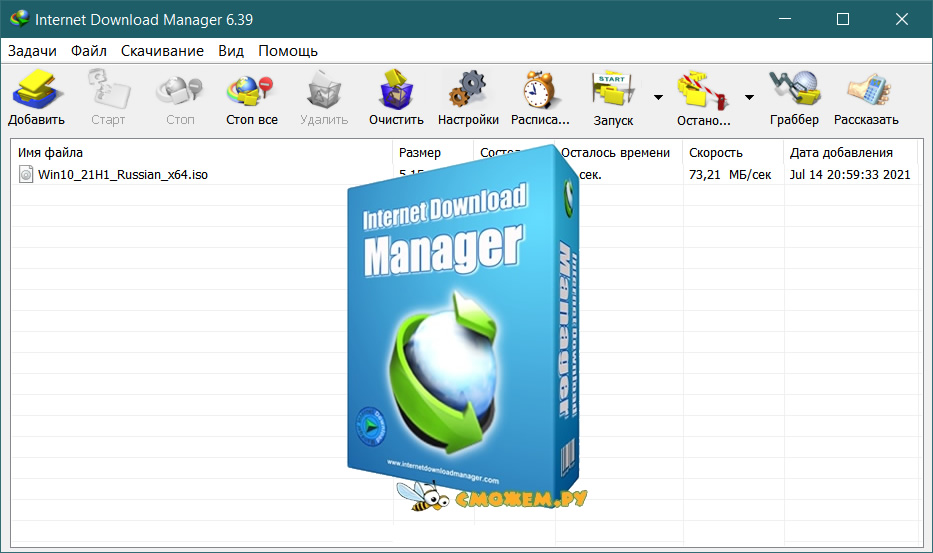
Task: Sort by the Скорость column header
Action: click(733, 152)
